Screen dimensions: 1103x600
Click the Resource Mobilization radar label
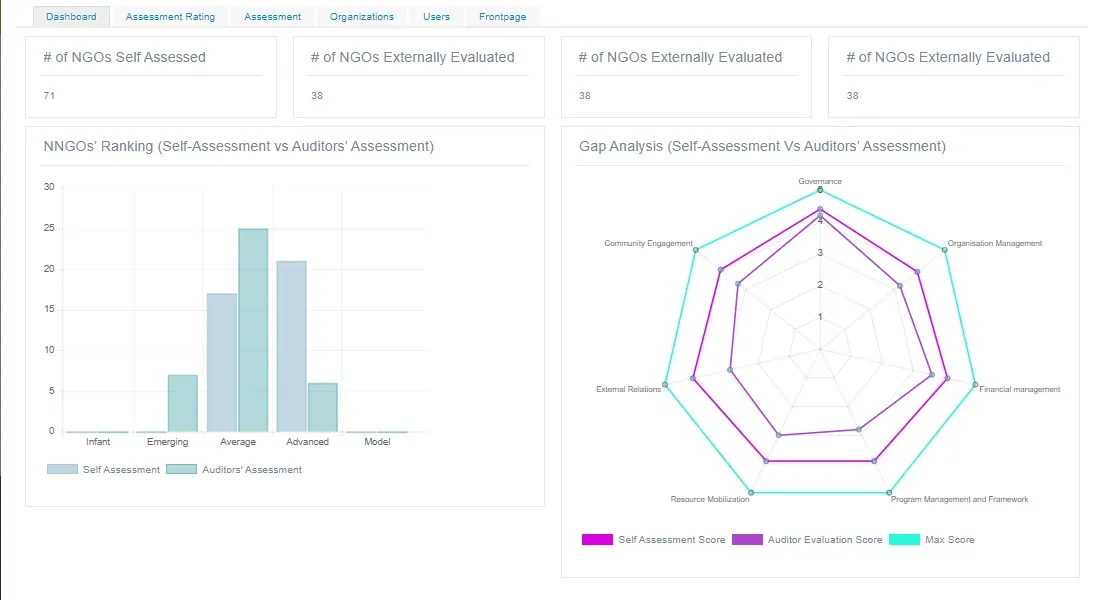pyautogui.click(x=710, y=499)
